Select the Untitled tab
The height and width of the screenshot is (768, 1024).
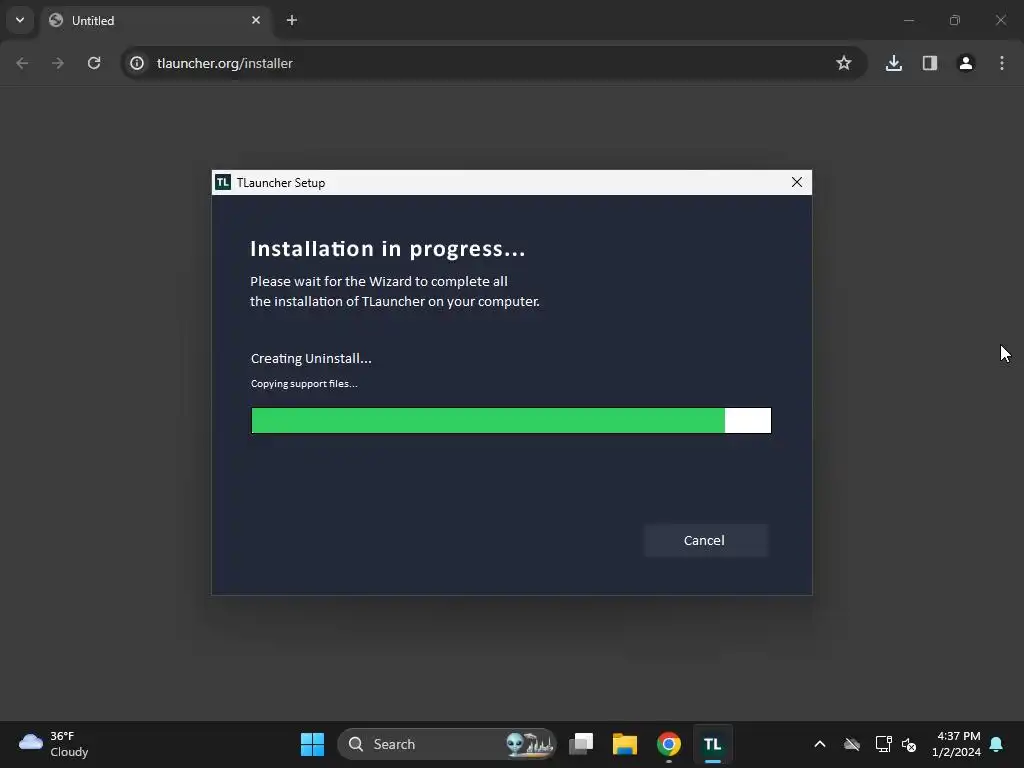(x=155, y=20)
